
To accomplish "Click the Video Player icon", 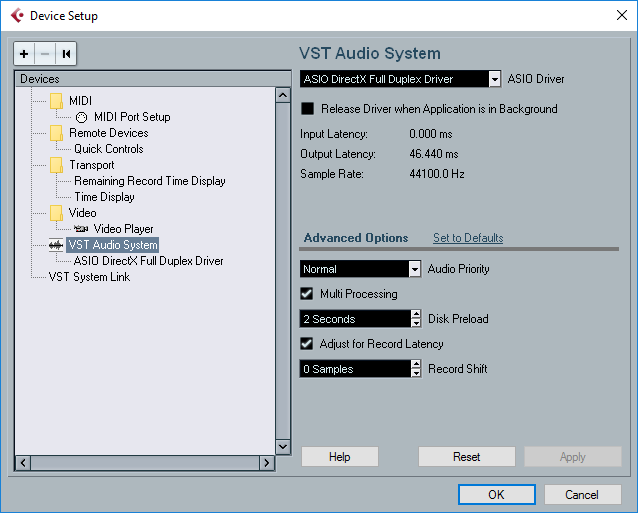I will (81, 229).
